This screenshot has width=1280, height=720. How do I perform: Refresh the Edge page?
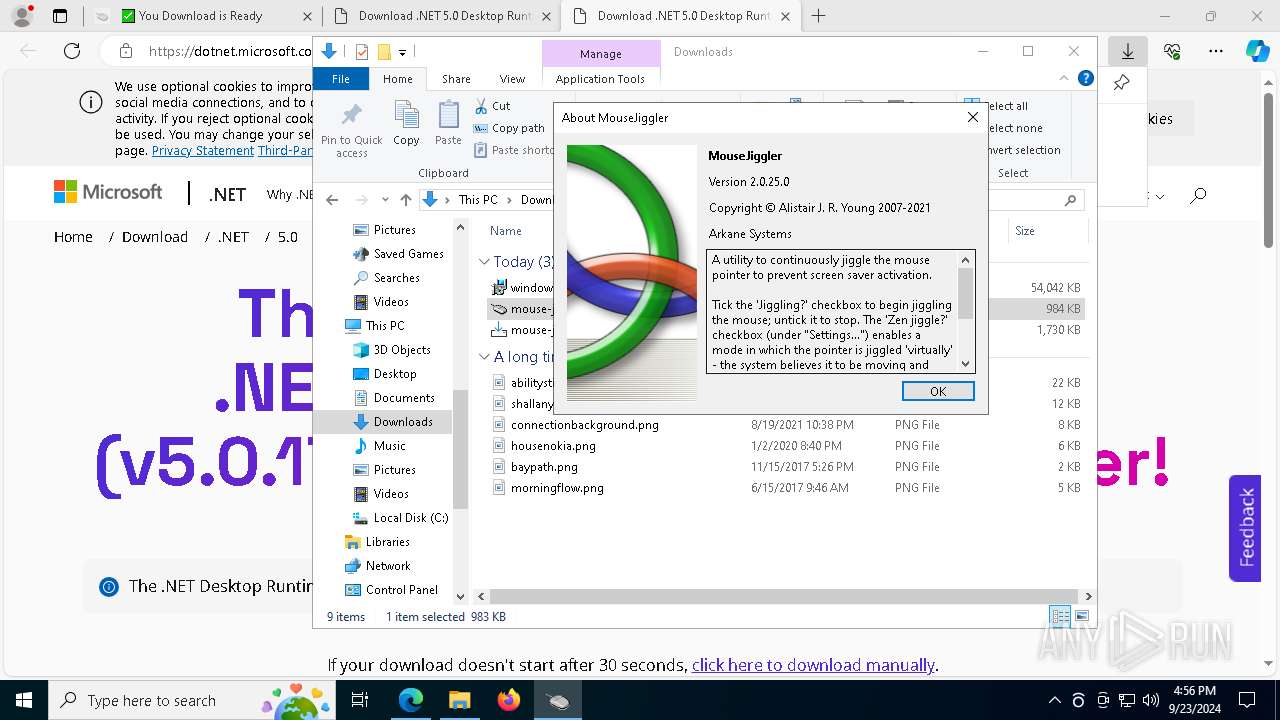tap(71, 51)
